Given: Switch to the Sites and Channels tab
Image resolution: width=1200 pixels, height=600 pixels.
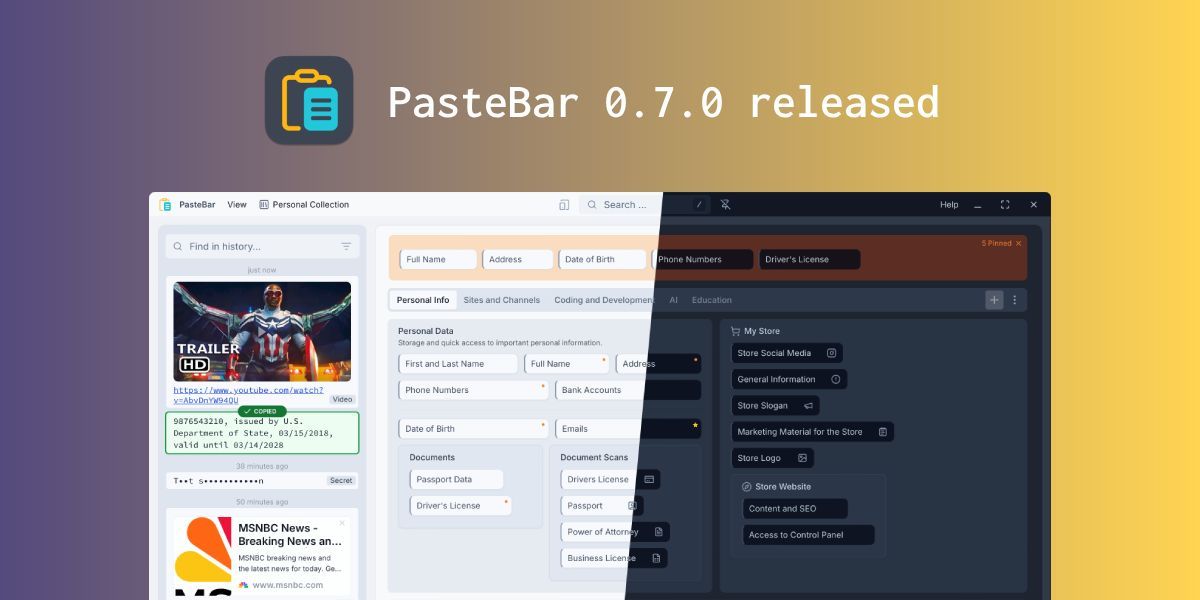Looking at the screenshot, I should [502, 300].
